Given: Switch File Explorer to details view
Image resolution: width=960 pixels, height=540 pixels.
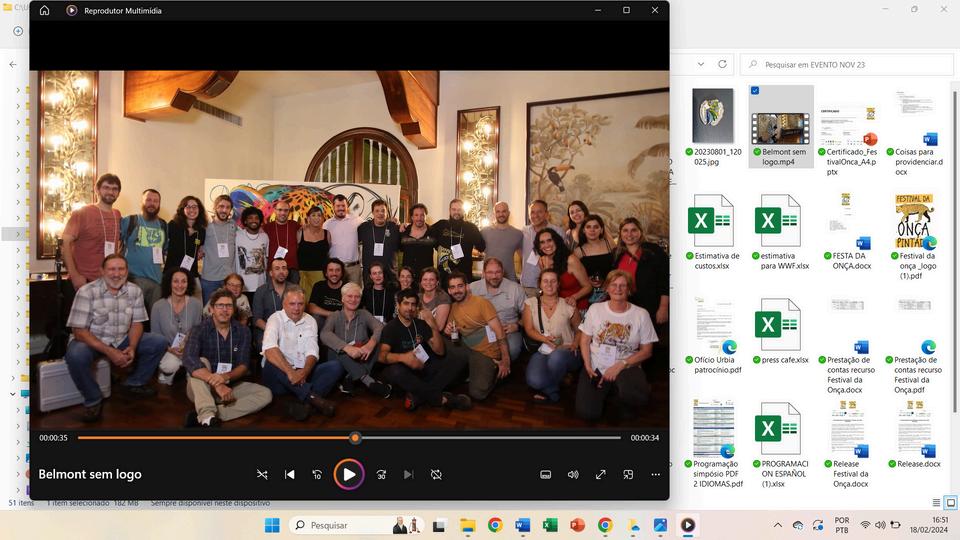Looking at the screenshot, I should tap(936, 503).
